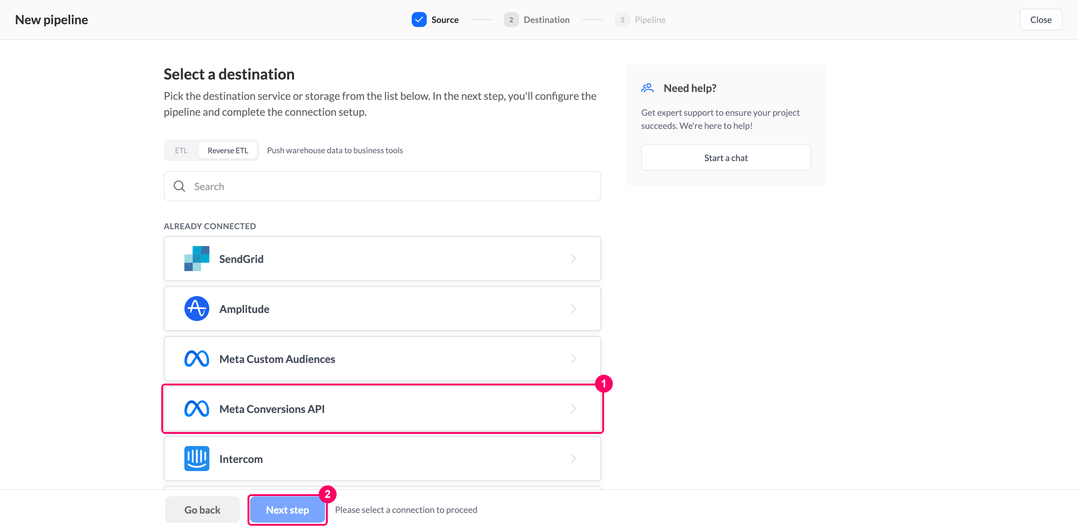Select the Meta Custom Audiences name

coord(277,359)
